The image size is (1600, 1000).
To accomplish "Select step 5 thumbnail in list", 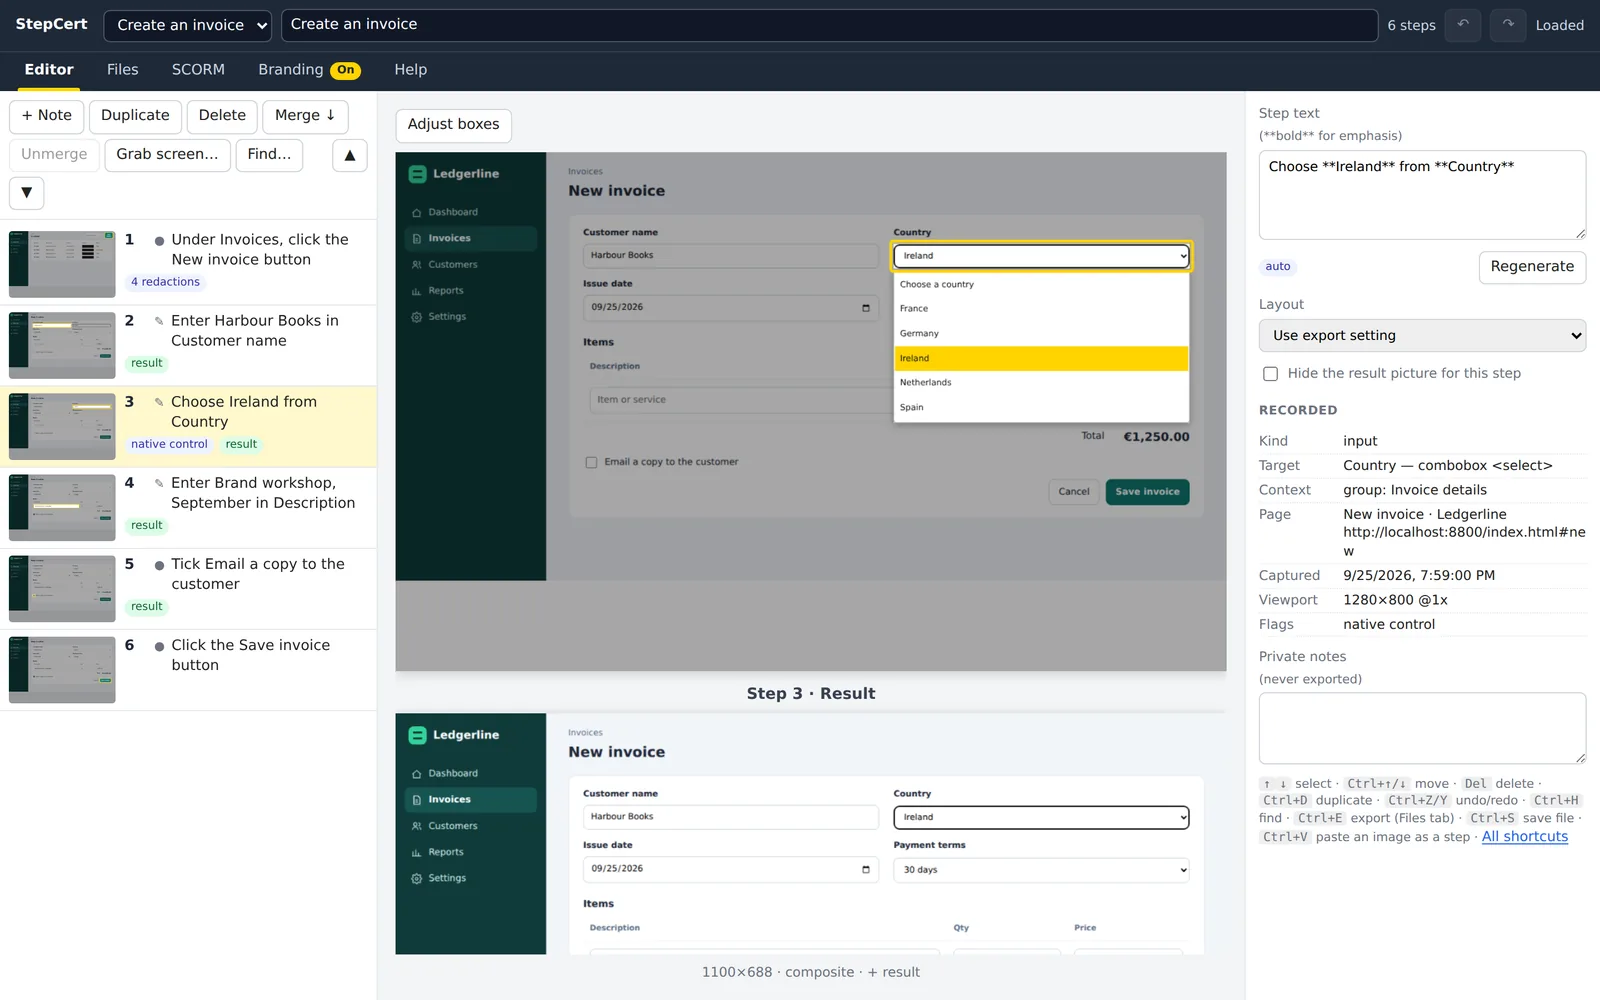I will pyautogui.click(x=62, y=589).
